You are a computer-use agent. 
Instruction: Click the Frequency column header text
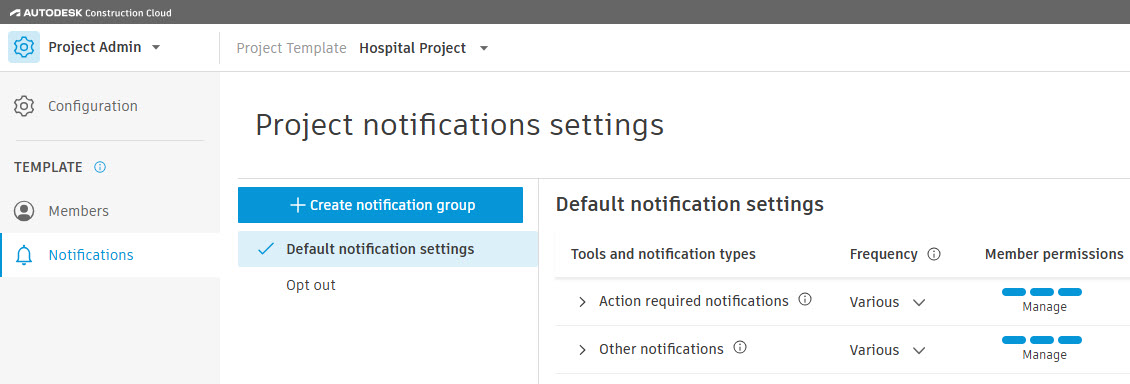coord(884,254)
